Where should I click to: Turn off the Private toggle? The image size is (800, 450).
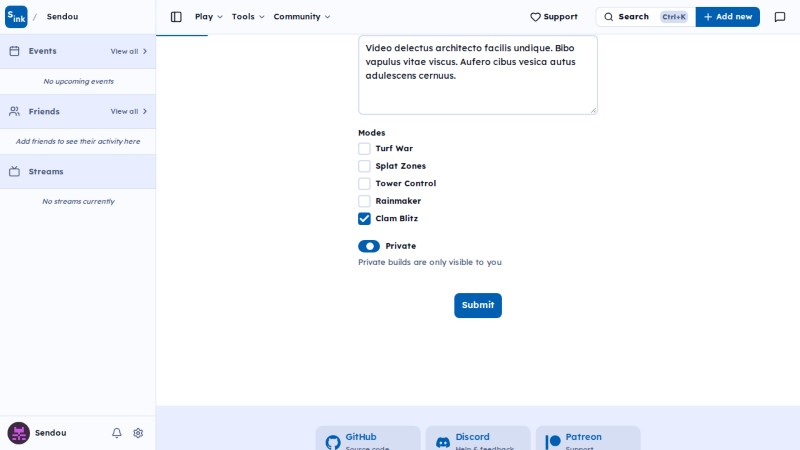[369, 246]
